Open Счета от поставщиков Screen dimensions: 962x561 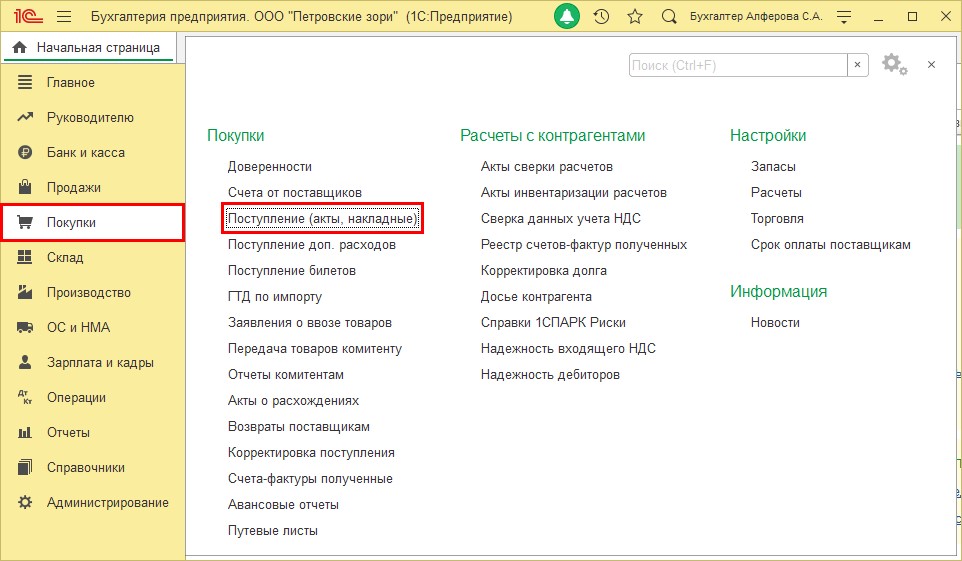point(294,192)
